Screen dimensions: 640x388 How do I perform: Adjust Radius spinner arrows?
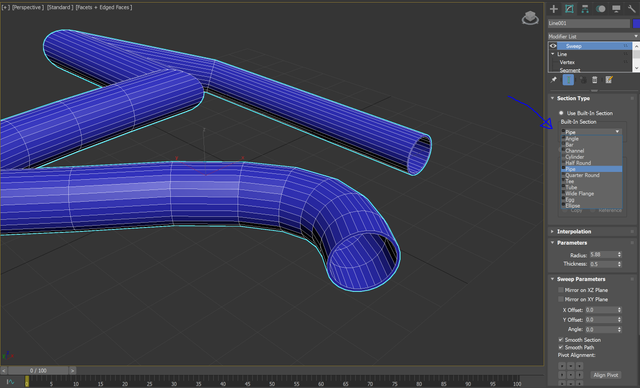pos(619,255)
